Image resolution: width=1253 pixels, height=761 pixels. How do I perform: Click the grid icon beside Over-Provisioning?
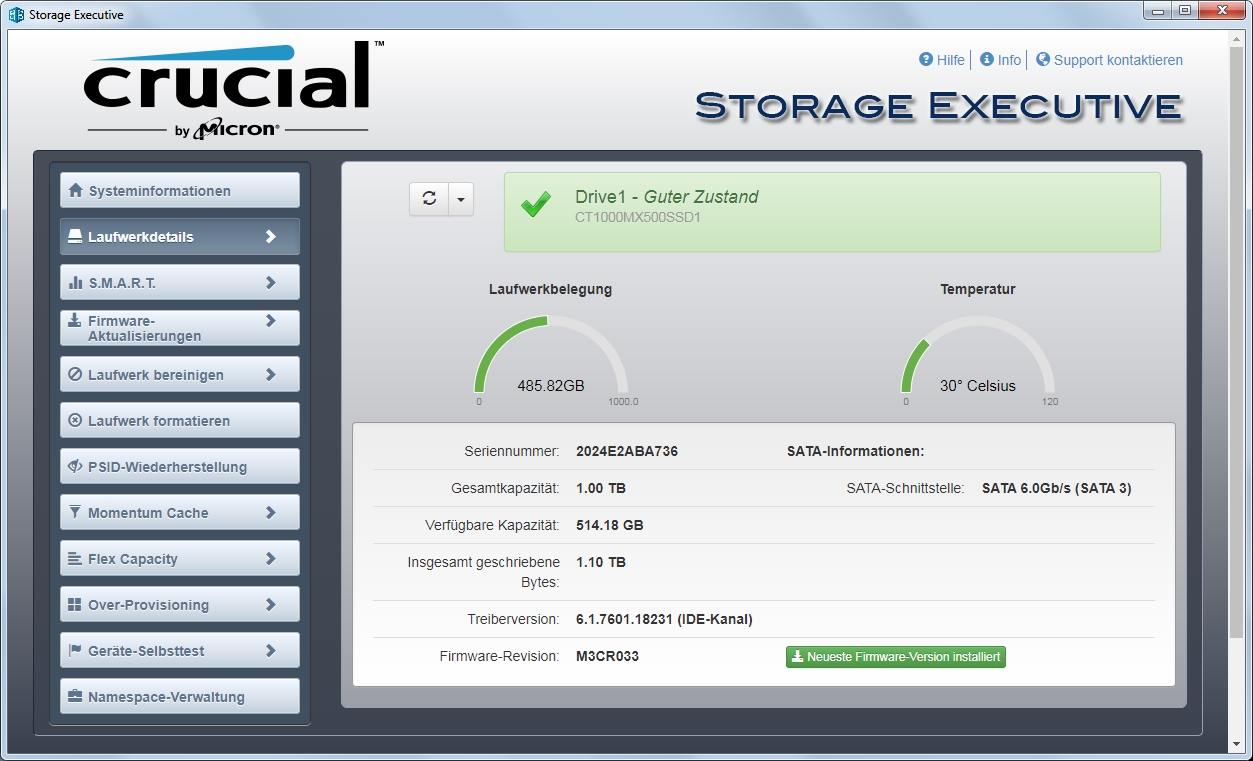[x=75, y=605]
